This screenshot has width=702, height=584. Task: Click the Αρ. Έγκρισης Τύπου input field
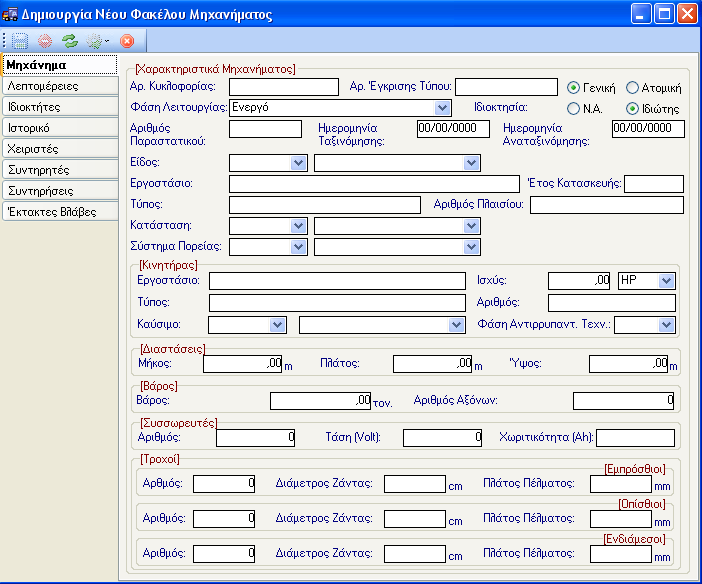[506, 87]
